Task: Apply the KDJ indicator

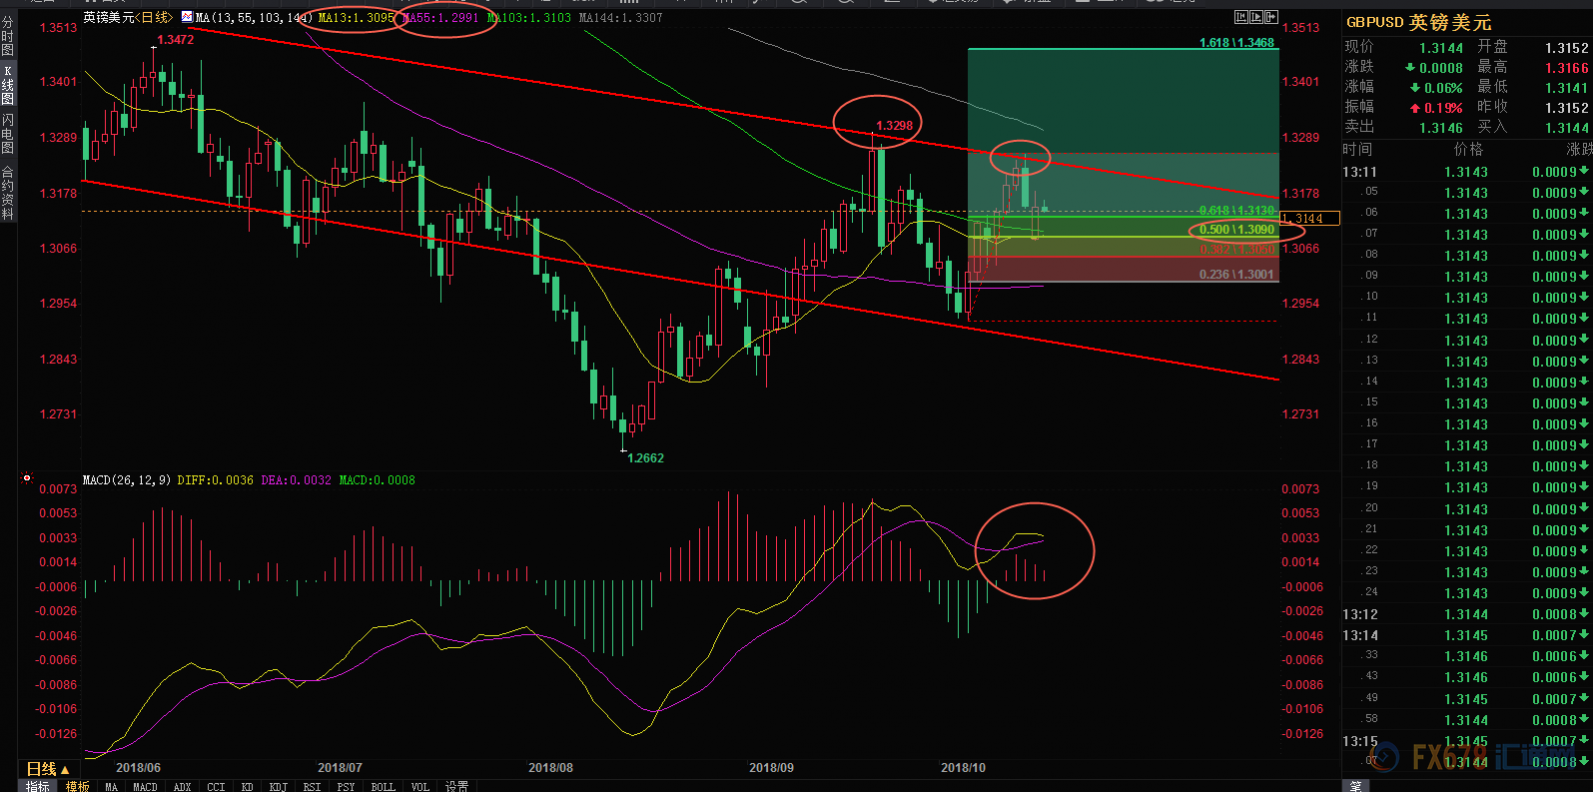Action: [x=278, y=786]
